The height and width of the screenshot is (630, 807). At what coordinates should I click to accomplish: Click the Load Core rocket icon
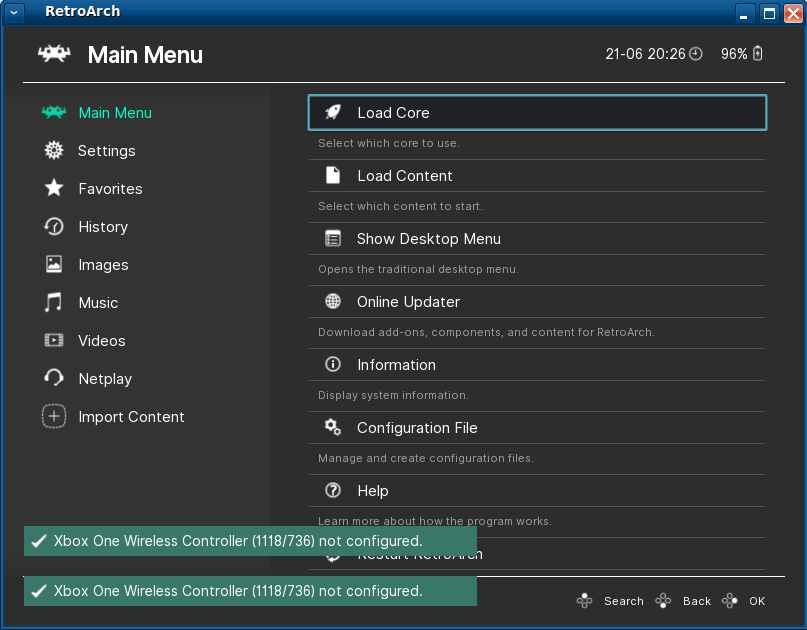click(333, 112)
